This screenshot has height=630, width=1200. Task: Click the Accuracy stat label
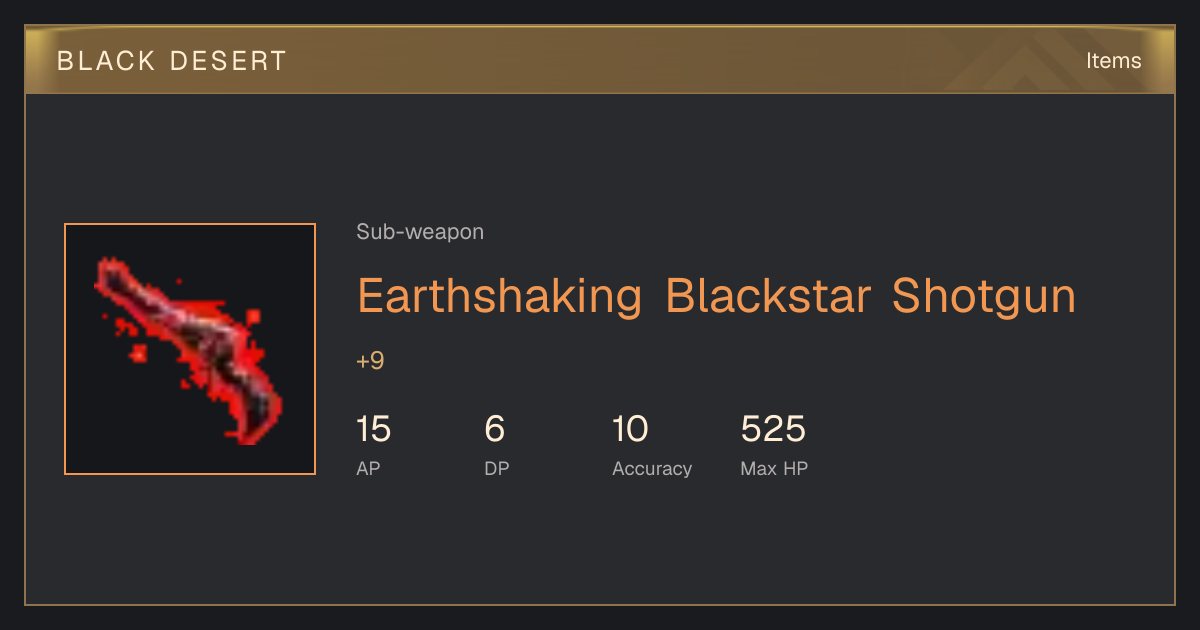tap(652, 468)
